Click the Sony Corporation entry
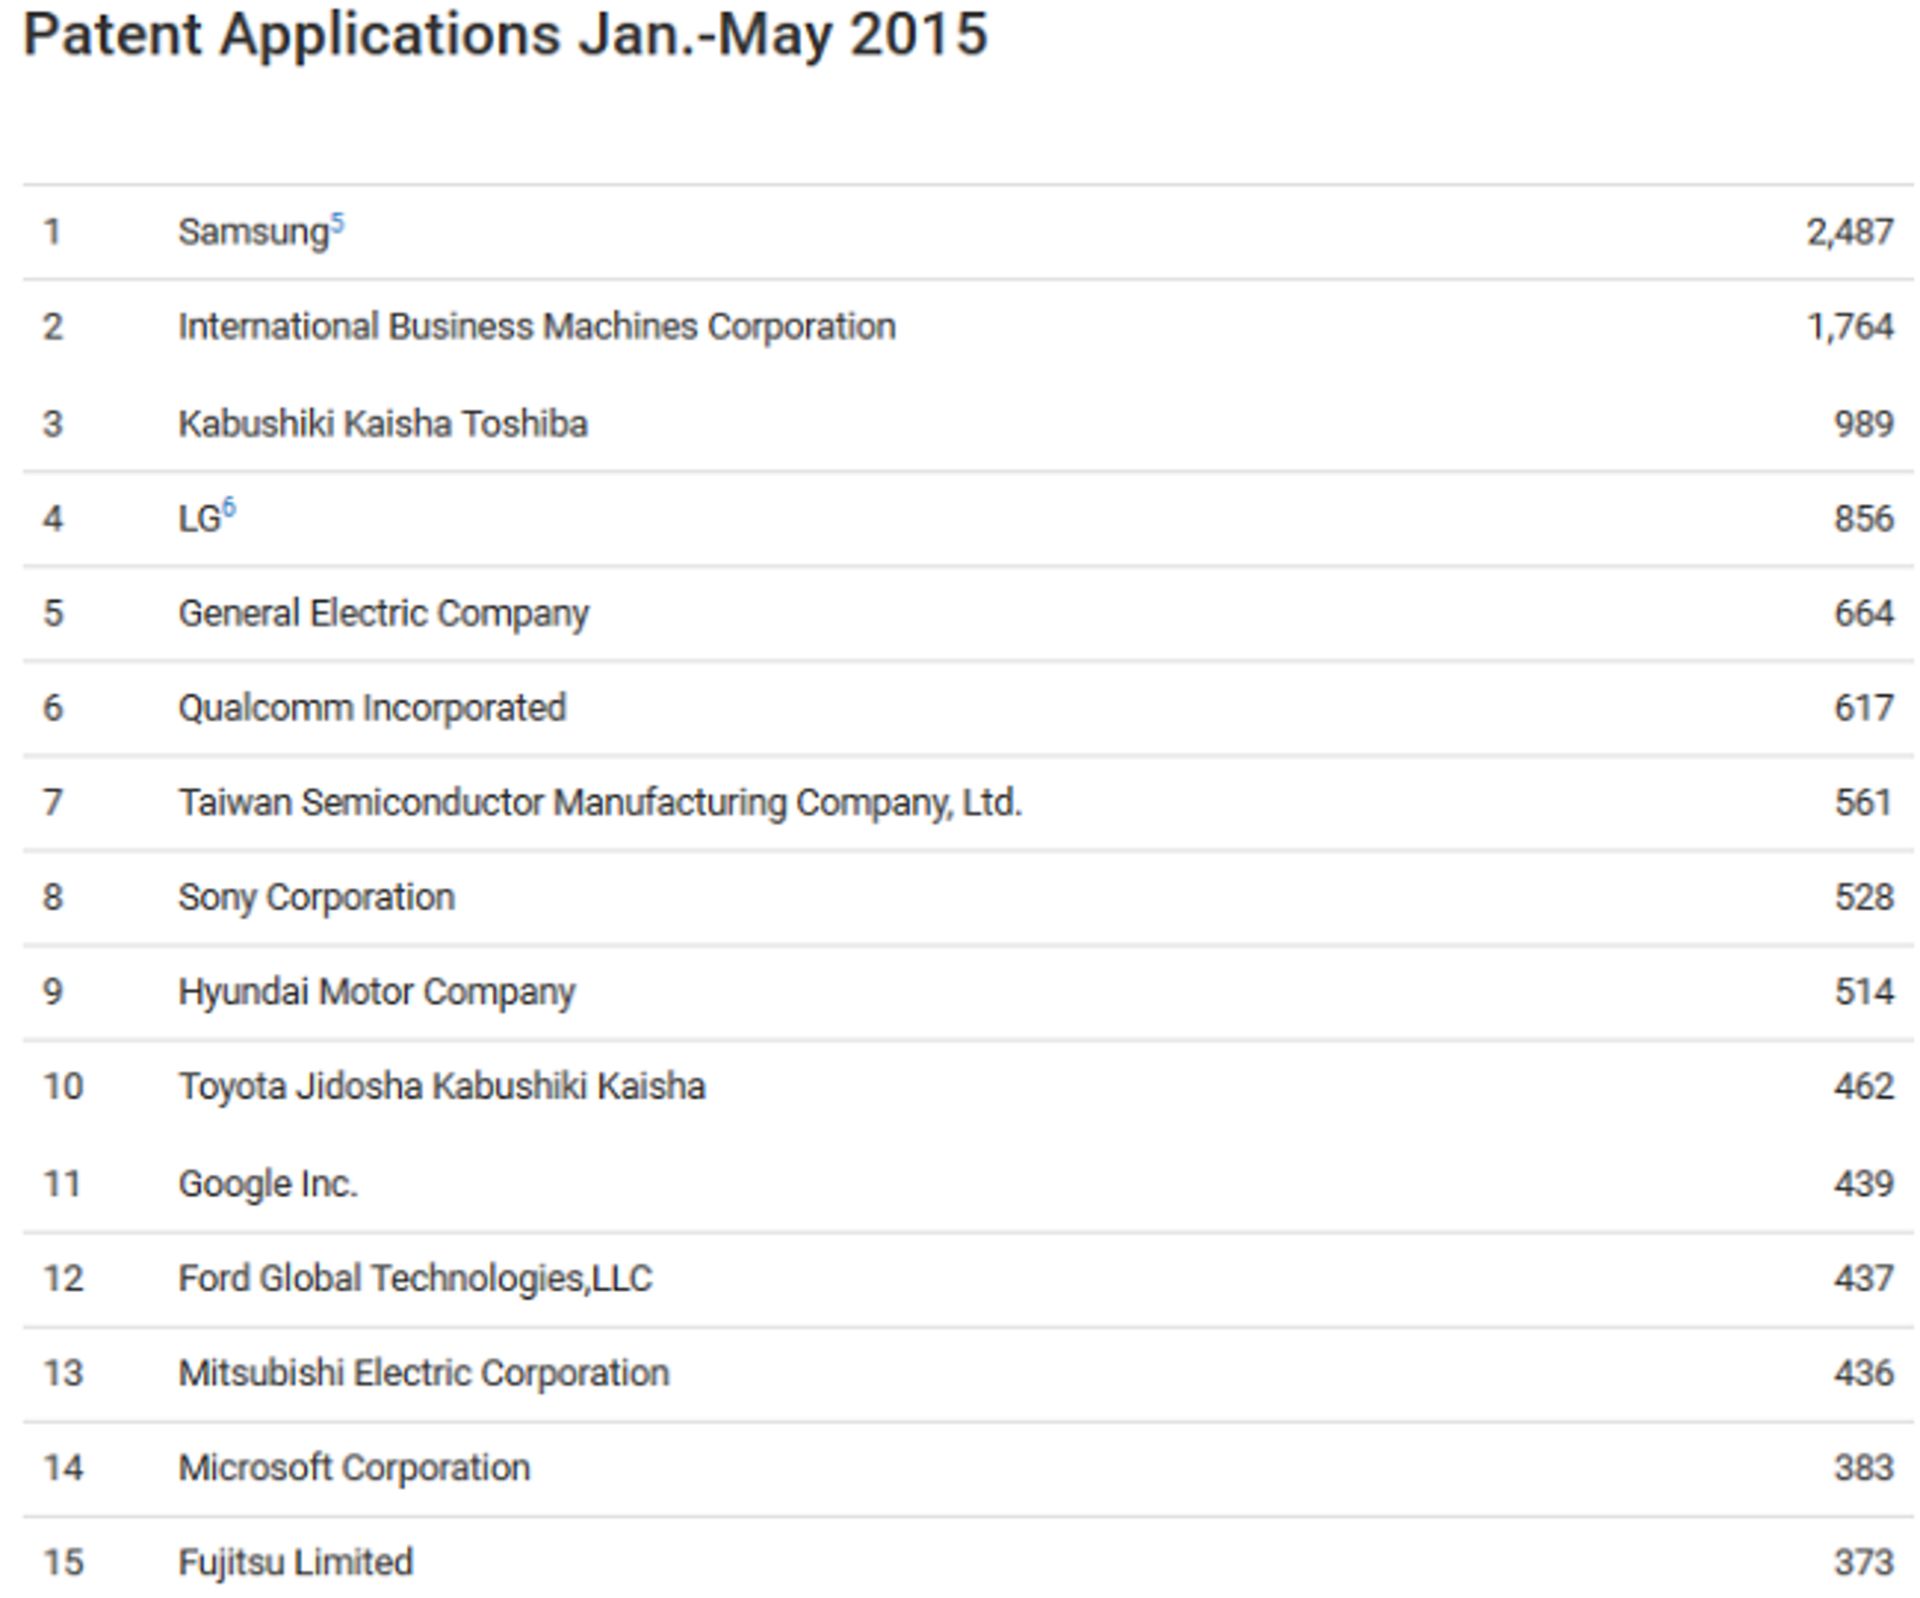The height and width of the screenshot is (1598, 1920). point(316,897)
